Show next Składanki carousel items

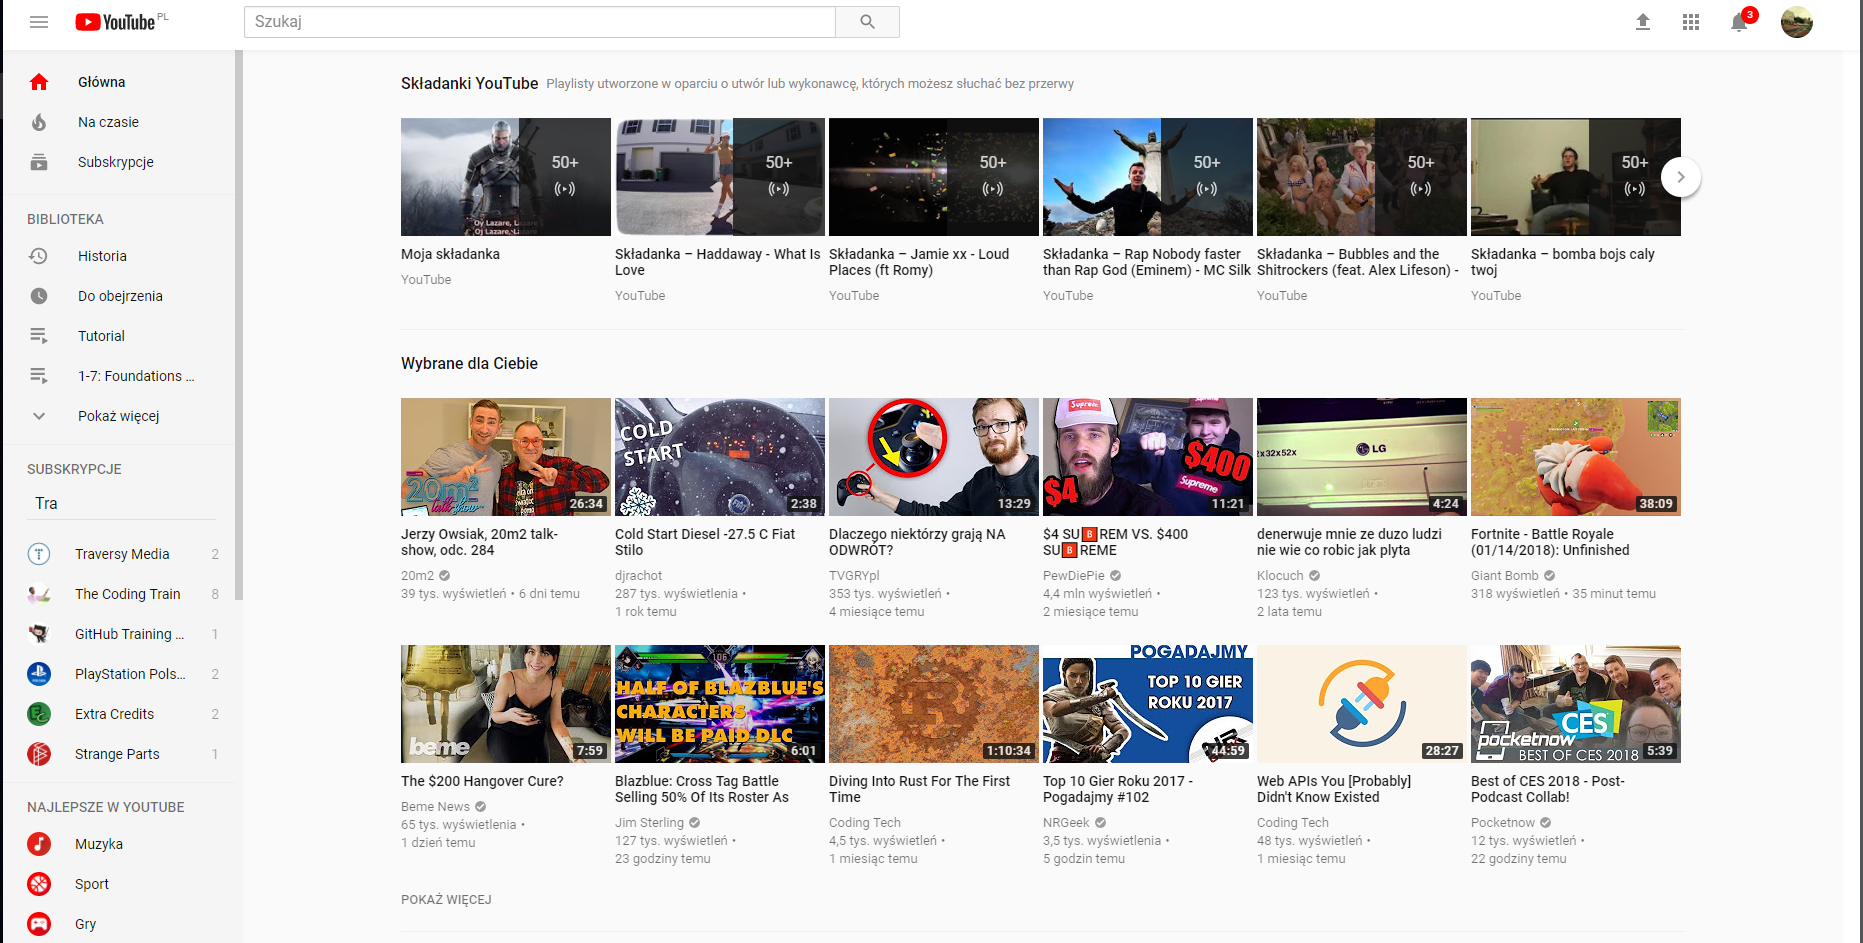1681,177
